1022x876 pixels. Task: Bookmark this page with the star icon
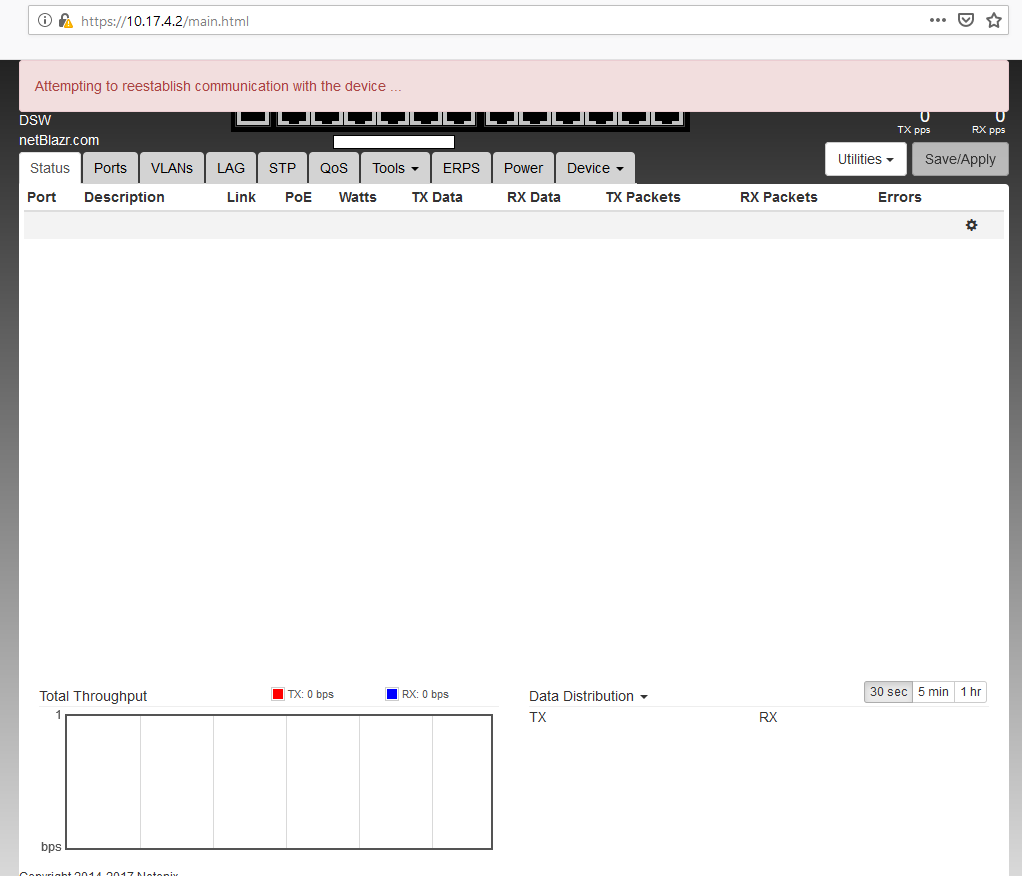(993, 20)
